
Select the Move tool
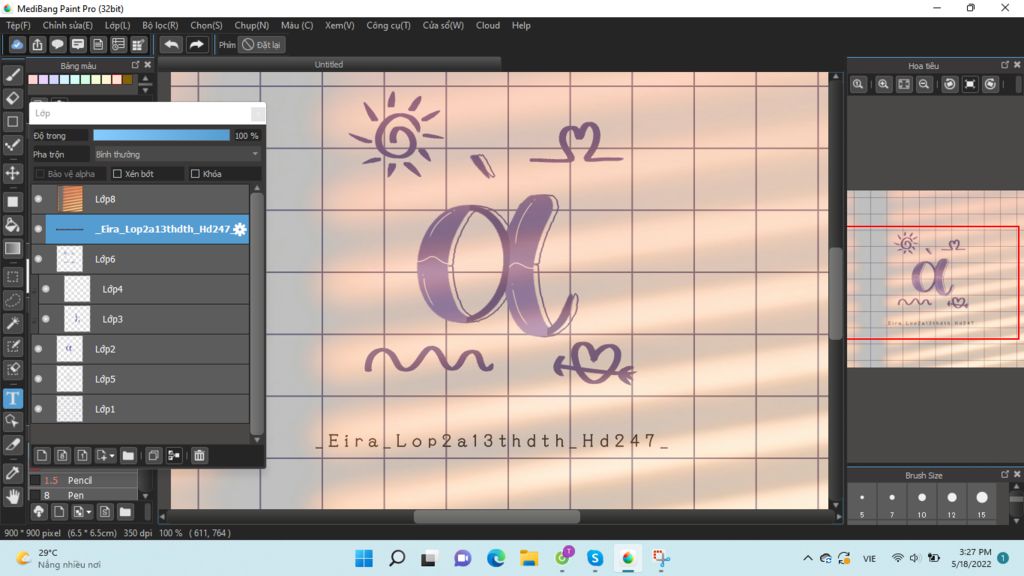12,173
